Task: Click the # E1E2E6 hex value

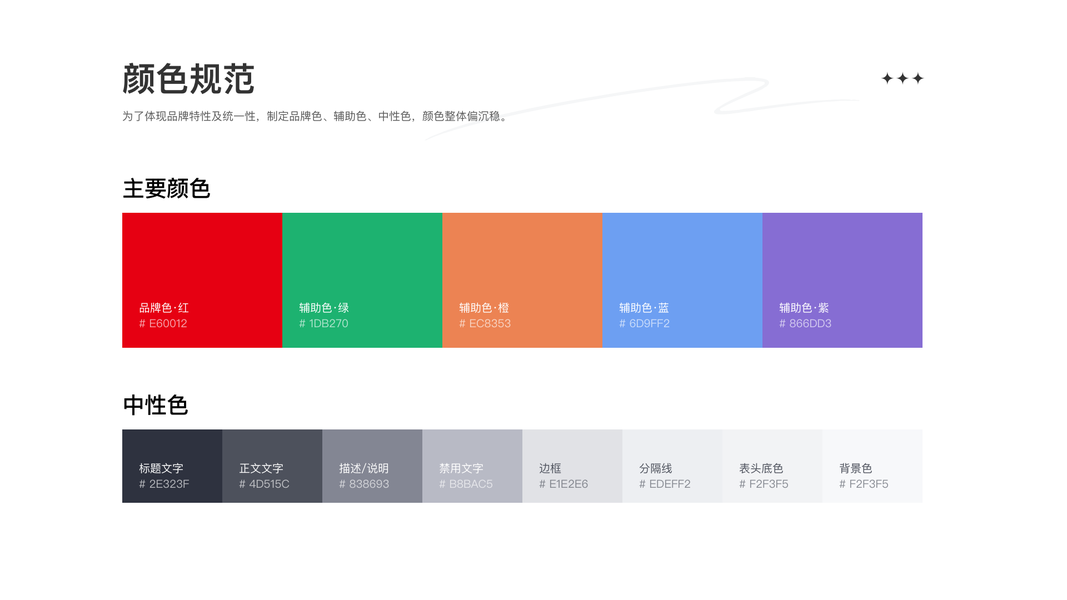Action: pyautogui.click(x=563, y=484)
